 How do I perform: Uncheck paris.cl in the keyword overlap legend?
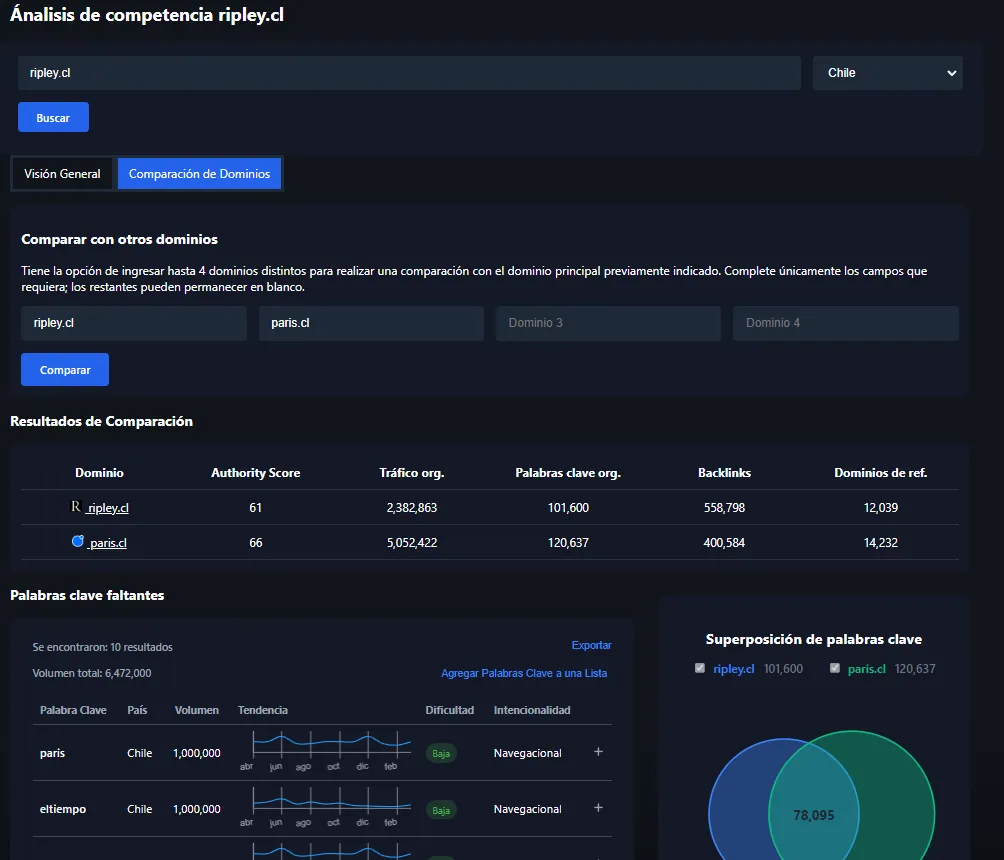coord(835,668)
